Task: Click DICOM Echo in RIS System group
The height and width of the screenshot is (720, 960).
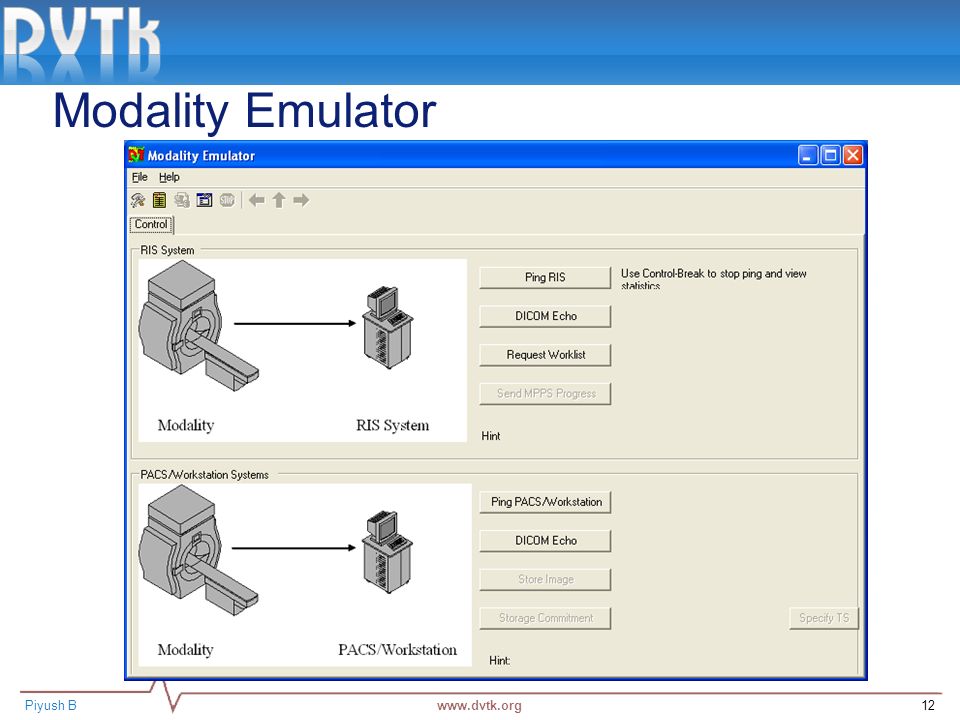Action: point(545,316)
